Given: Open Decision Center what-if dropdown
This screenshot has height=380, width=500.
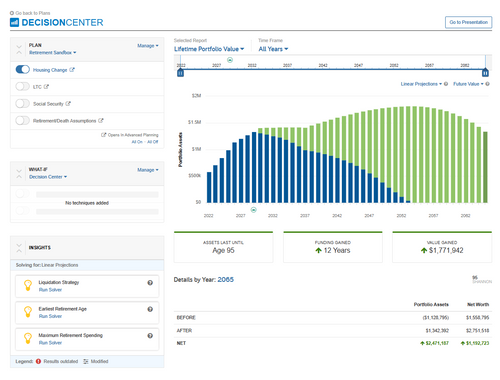Looking at the screenshot, I should (x=48, y=177).
